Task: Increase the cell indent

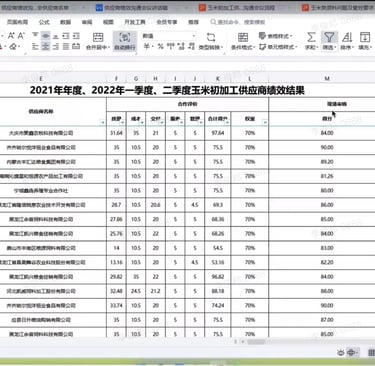Action: 76,36
